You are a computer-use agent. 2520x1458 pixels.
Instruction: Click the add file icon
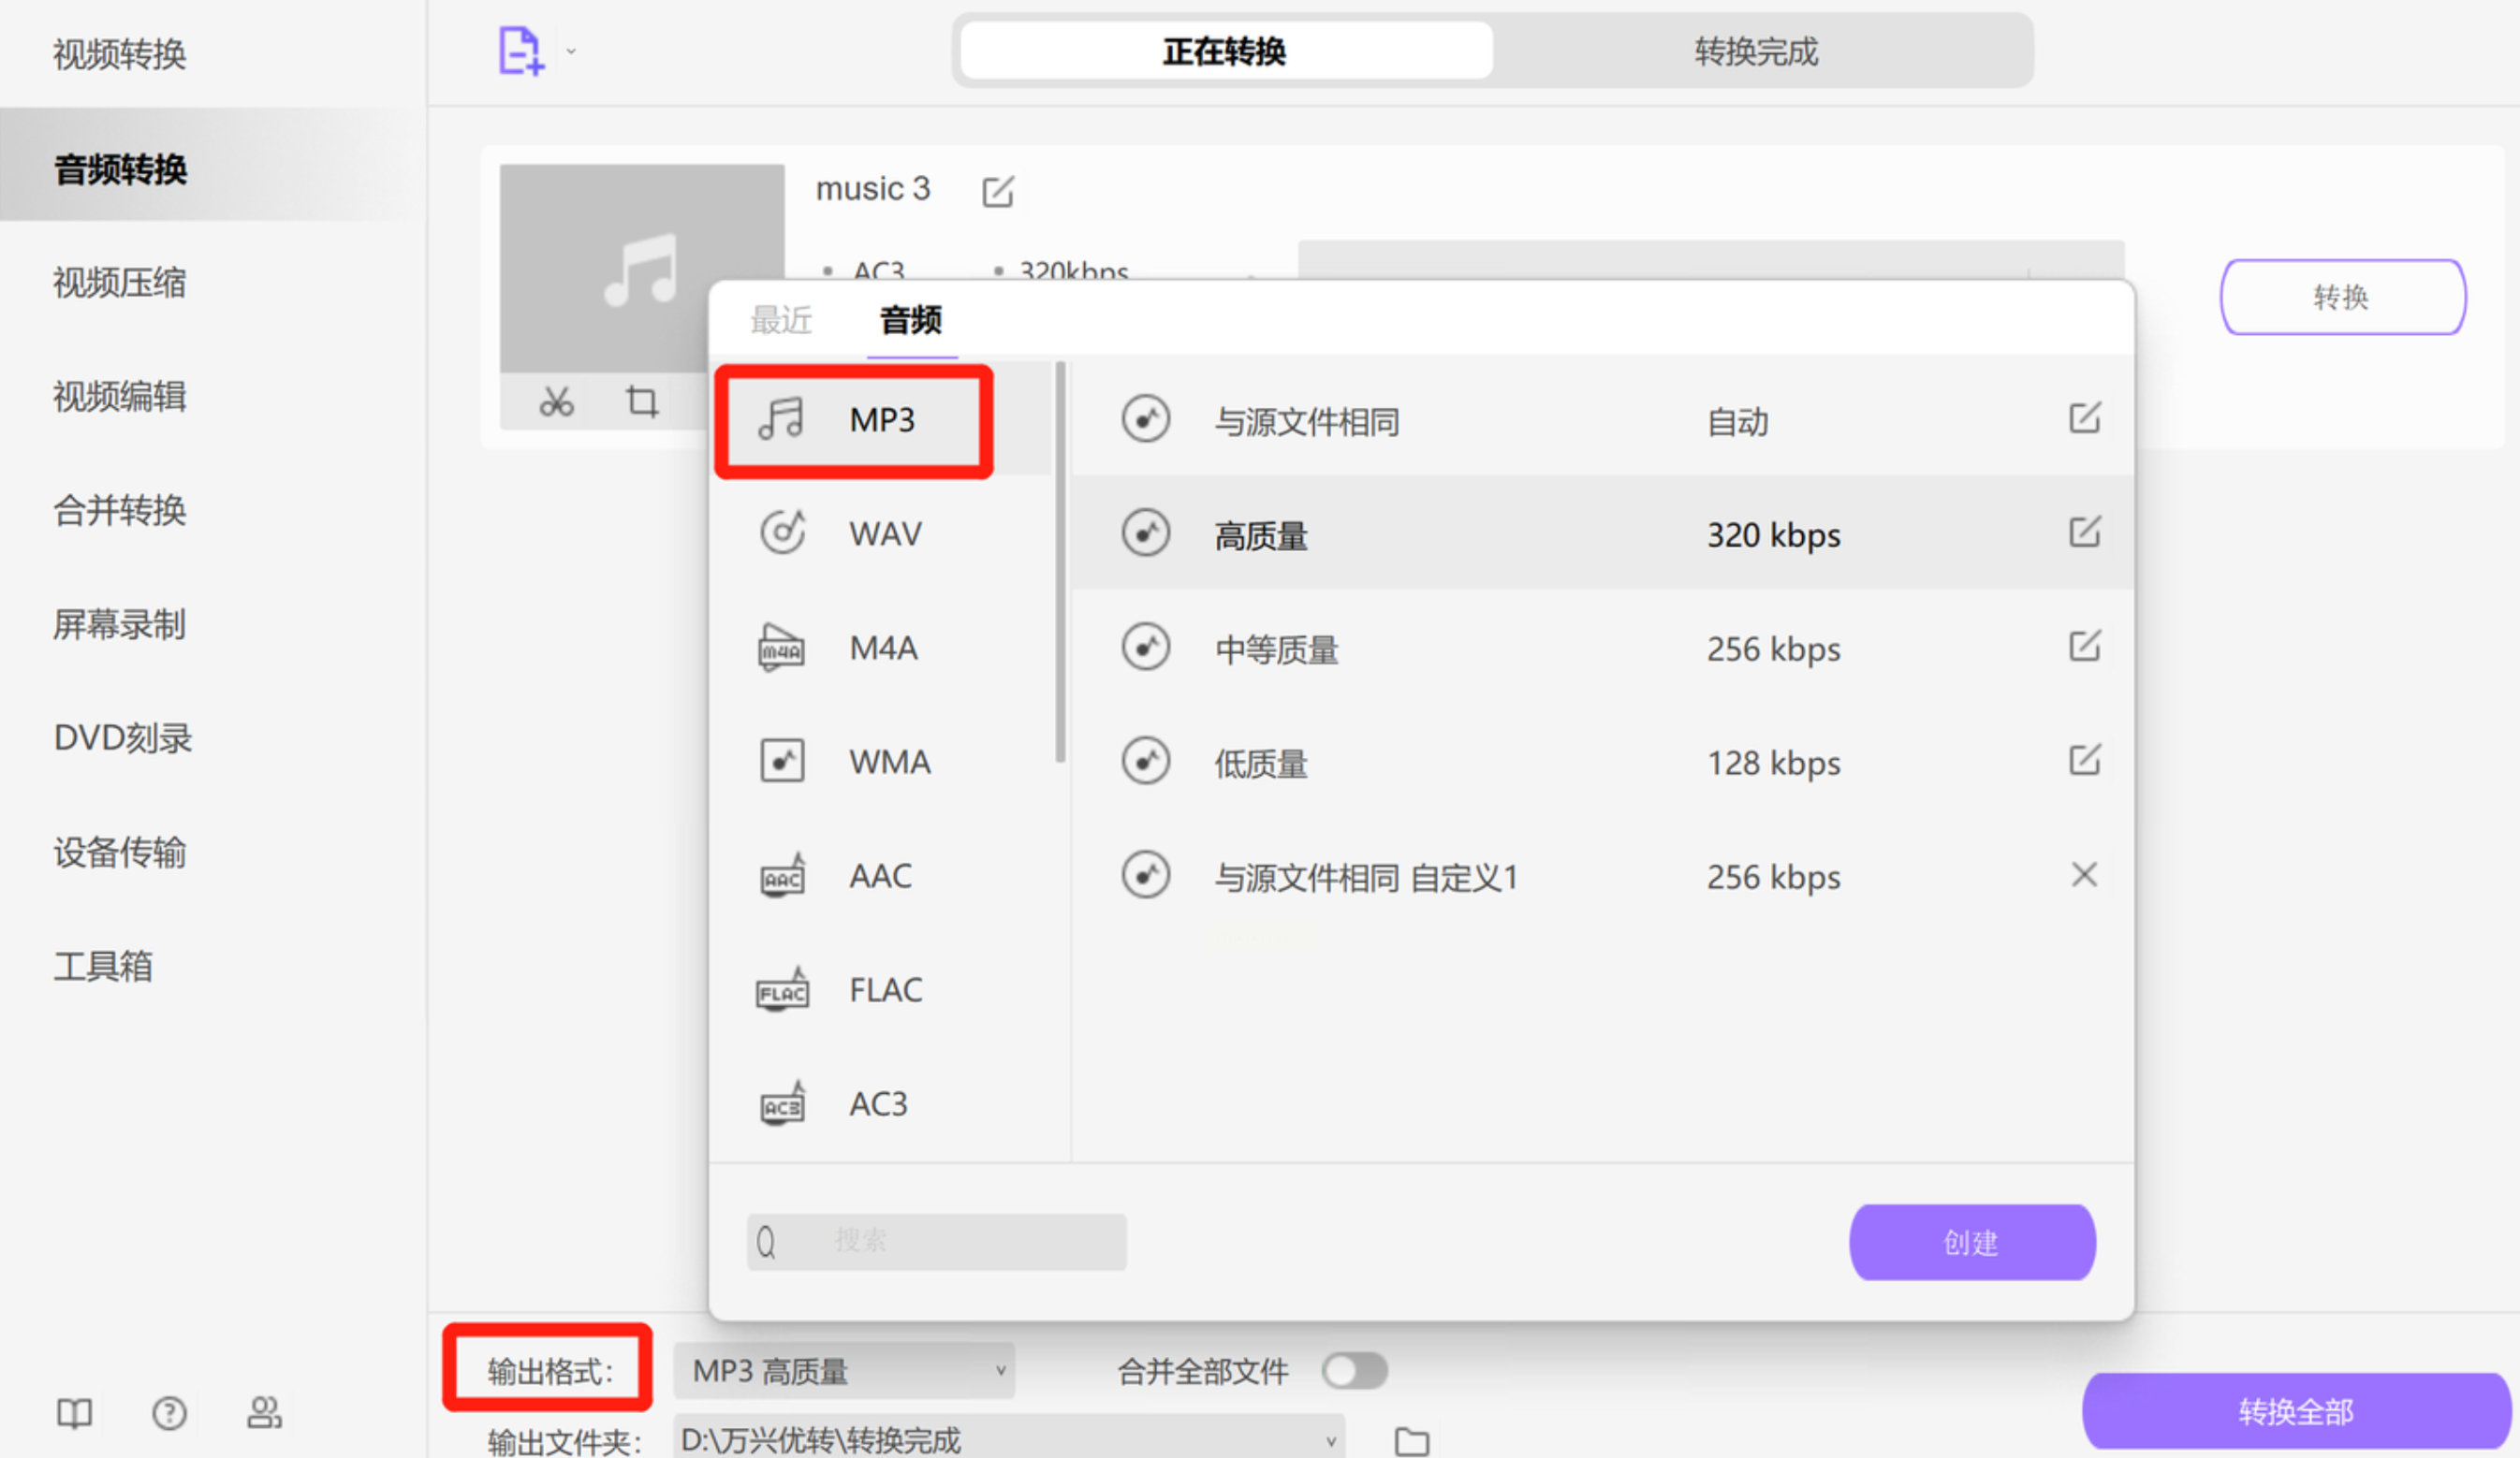coord(520,51)
